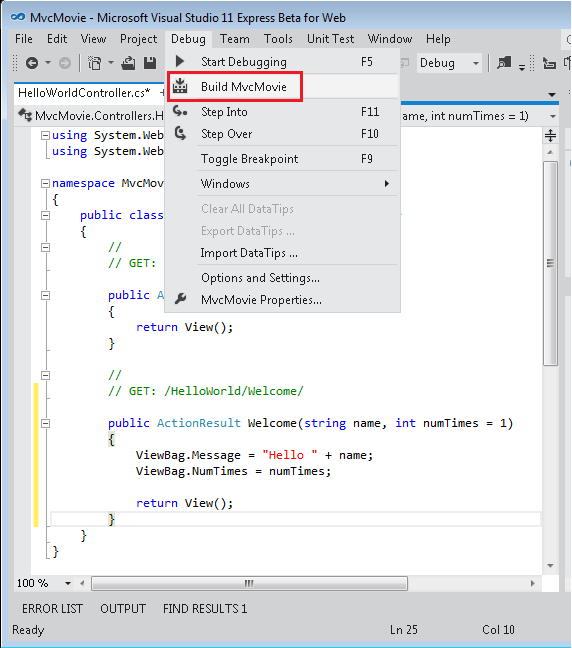This screenshot has width=572, height=648.
Task: Open the tab overflow dropdown arrow
Action: 552,95
